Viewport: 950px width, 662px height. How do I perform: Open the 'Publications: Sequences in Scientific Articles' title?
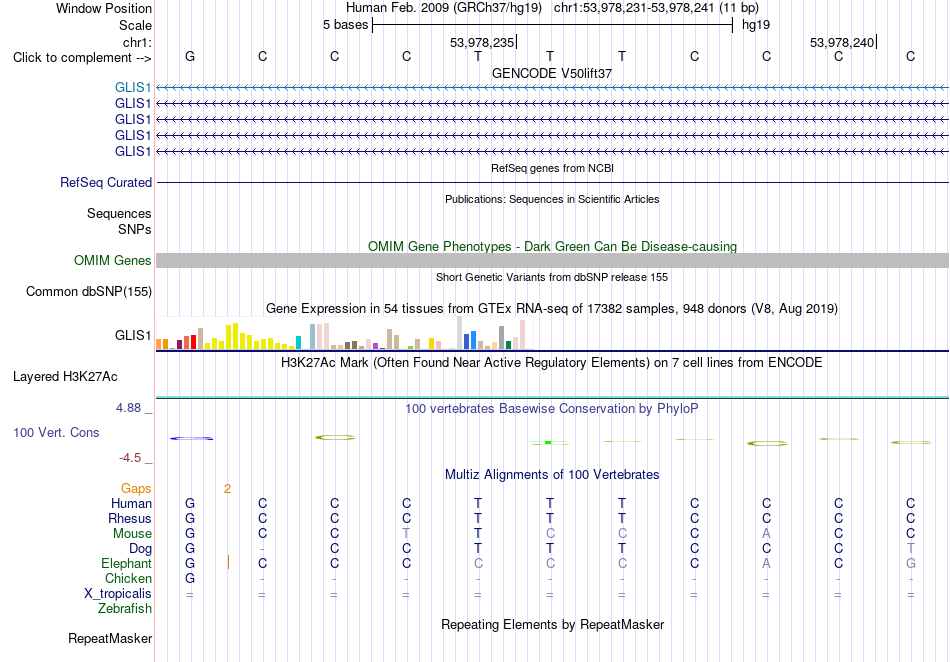coord(552,199)
